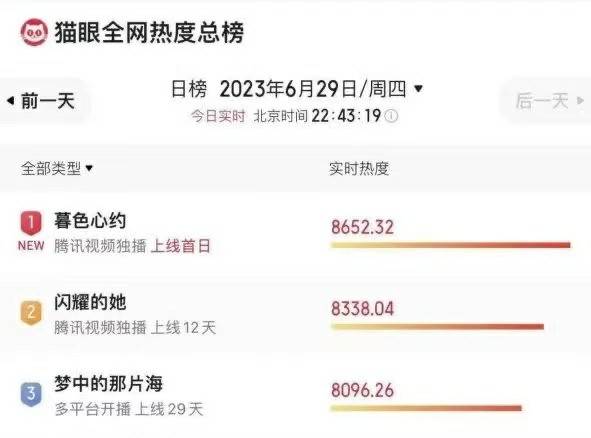The image size is (591, 438).
Task: Click the orange rank 2 badge
Action: pos(31,312)
